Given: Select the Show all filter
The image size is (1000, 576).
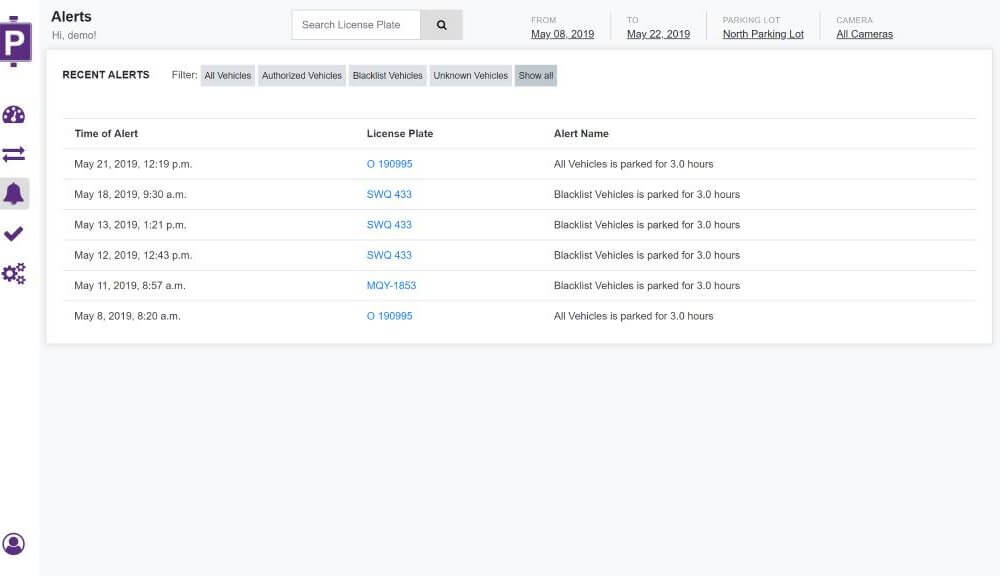Looking at the screenshot, I should 536,75.
